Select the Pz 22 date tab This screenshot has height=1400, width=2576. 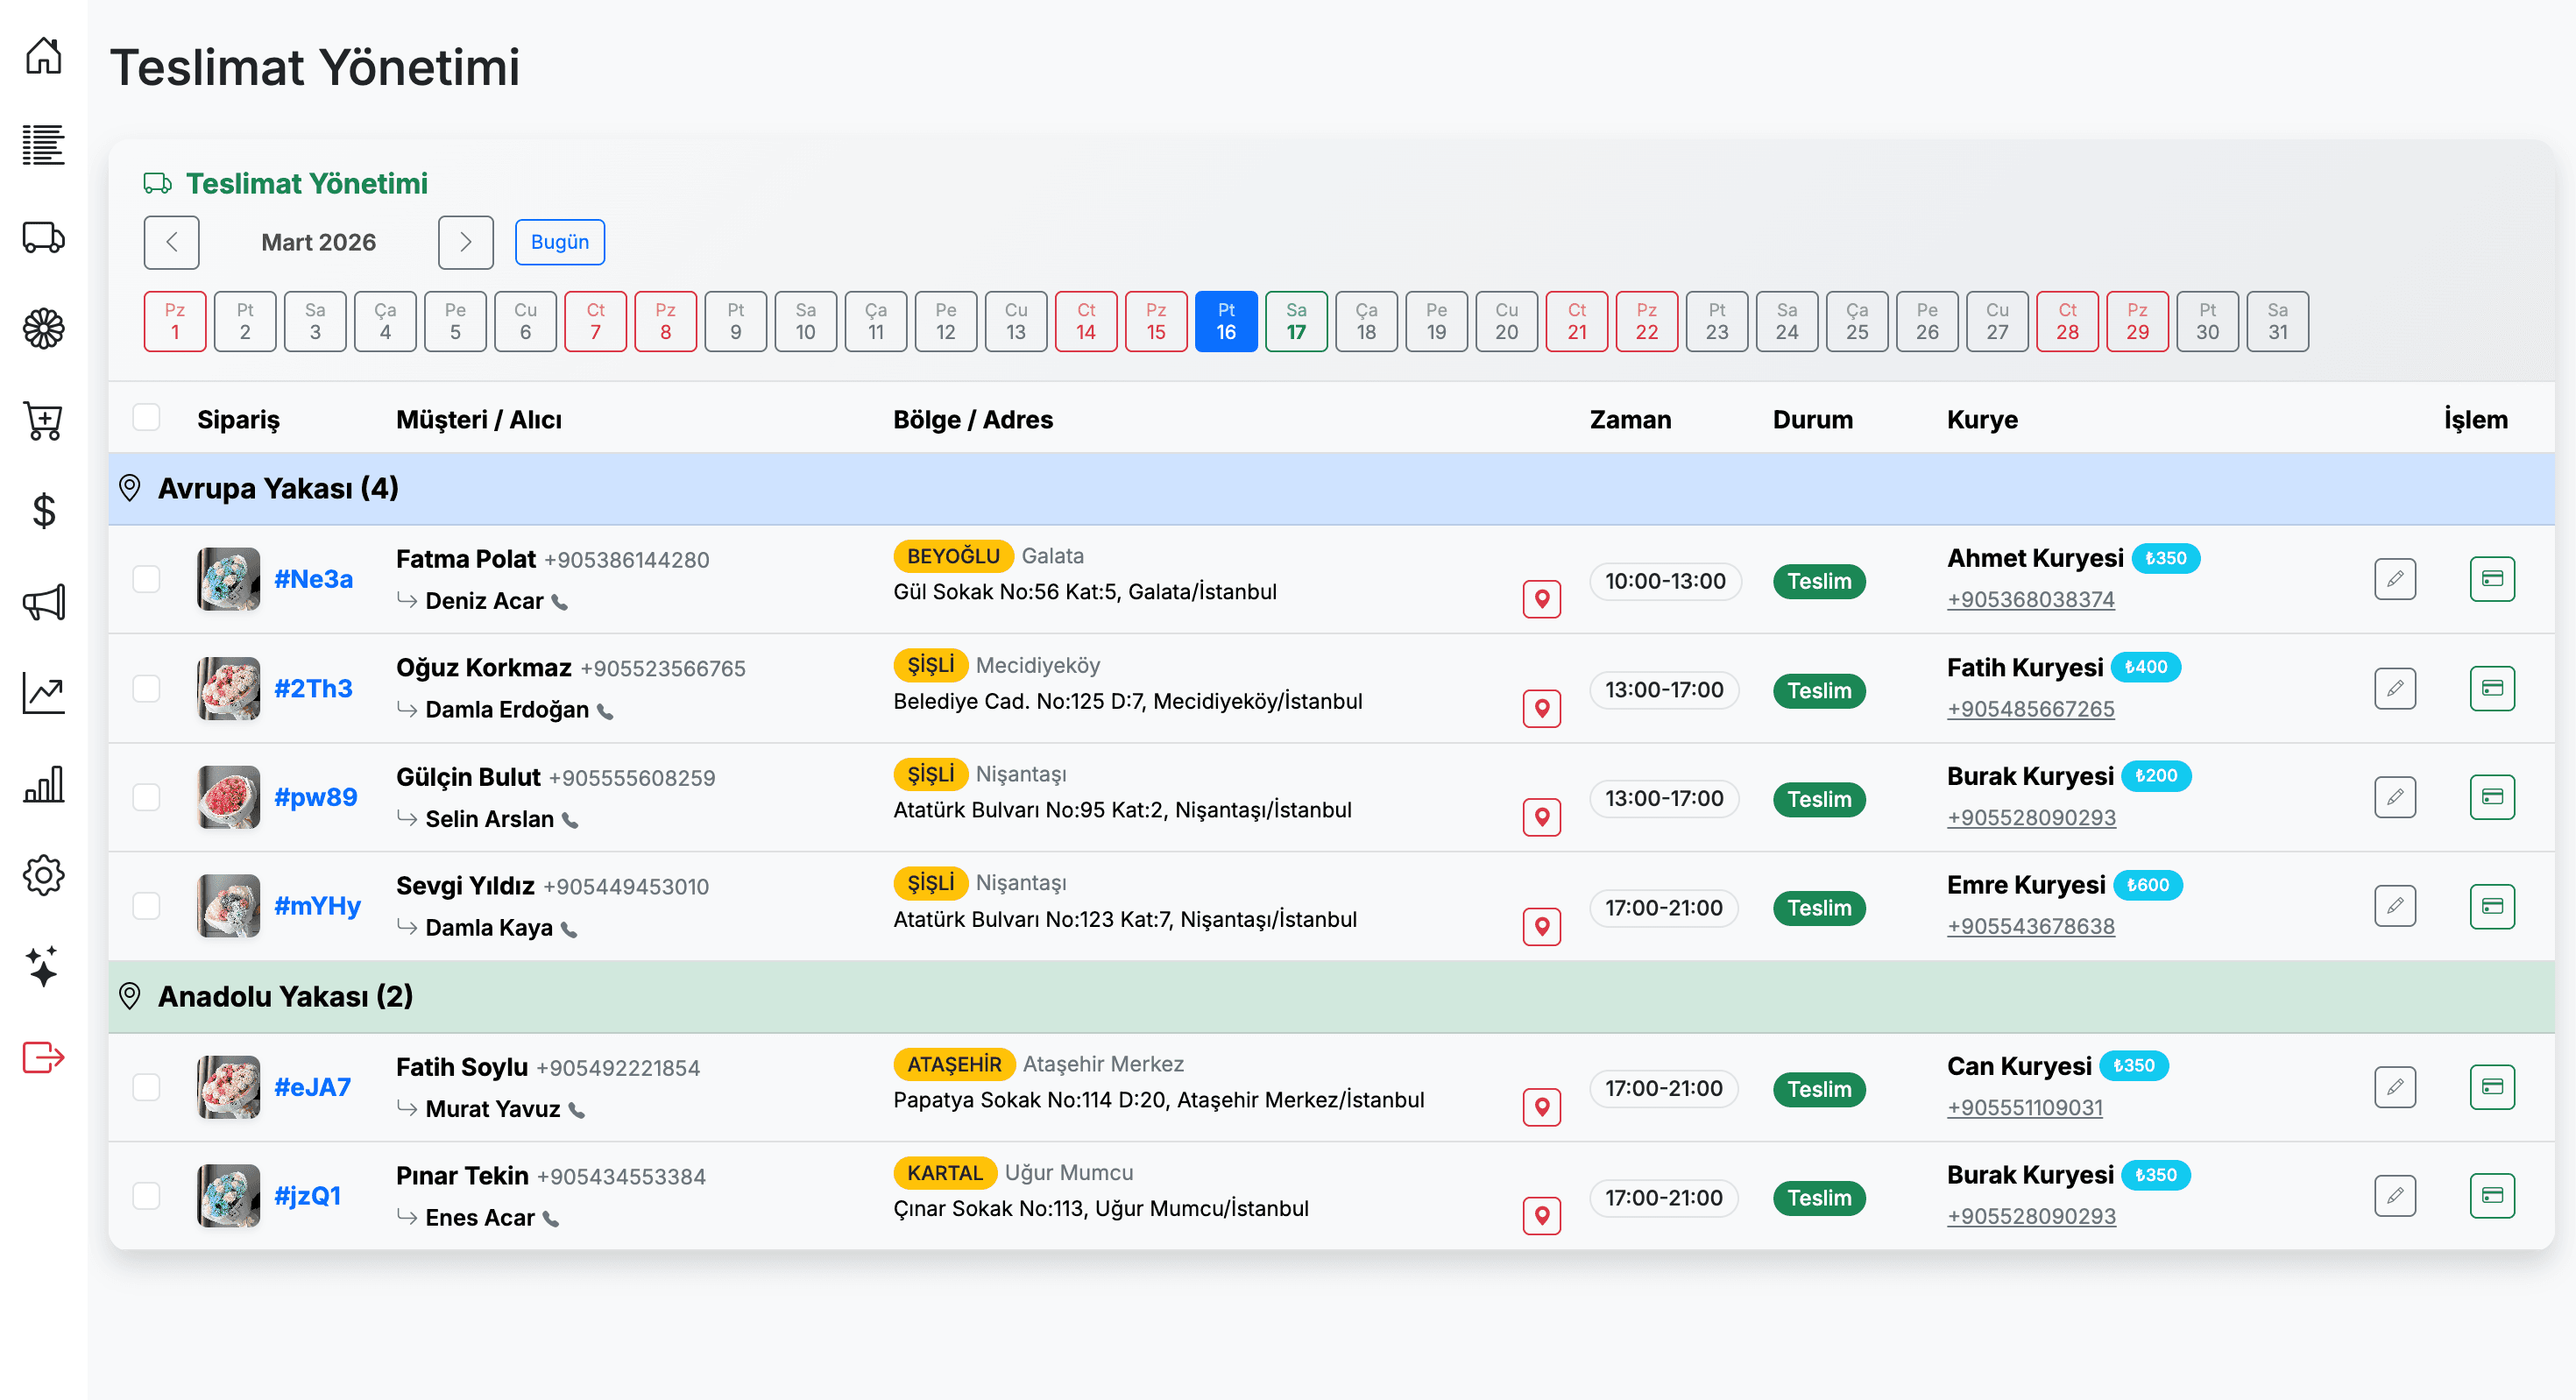tap(1646, 321)
